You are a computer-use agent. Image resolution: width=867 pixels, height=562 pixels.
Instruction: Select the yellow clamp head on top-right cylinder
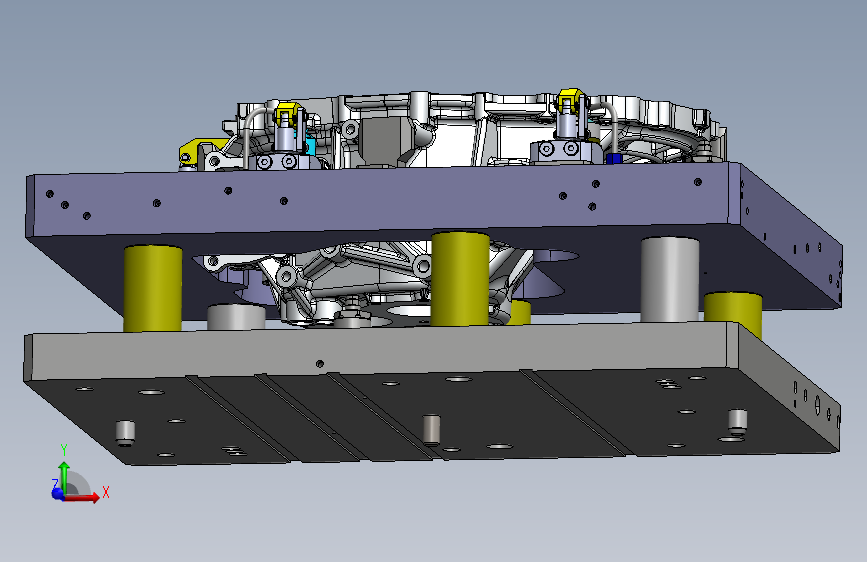[571, 101]
